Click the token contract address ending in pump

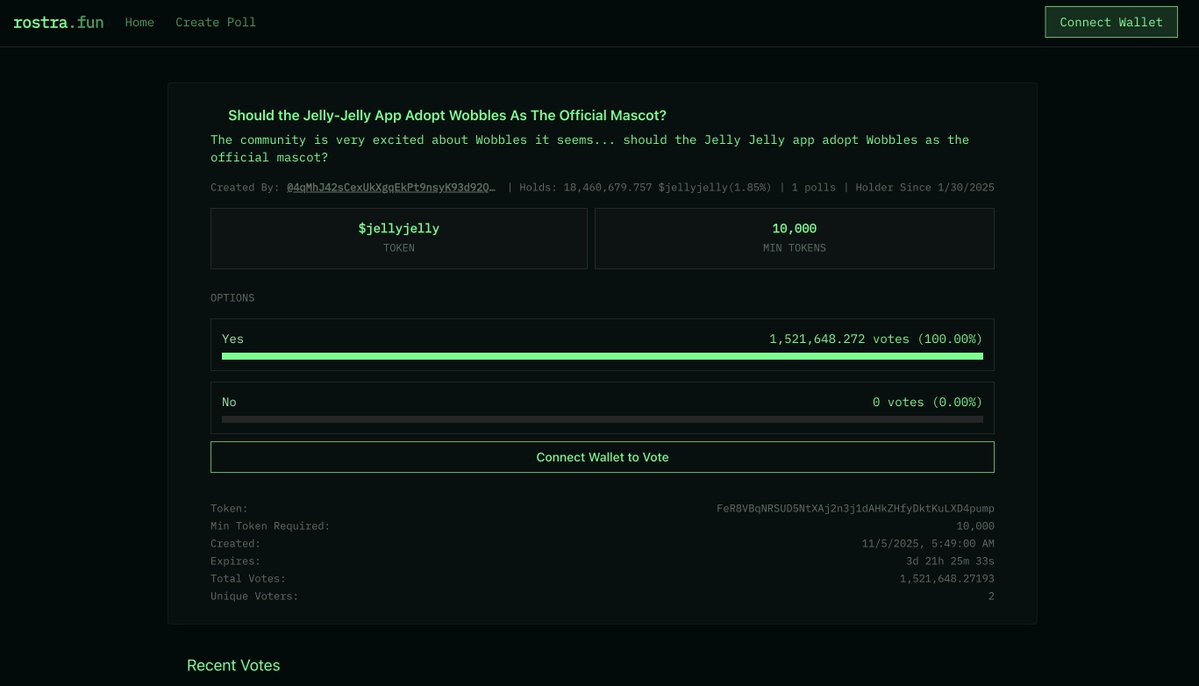[855, 508]
